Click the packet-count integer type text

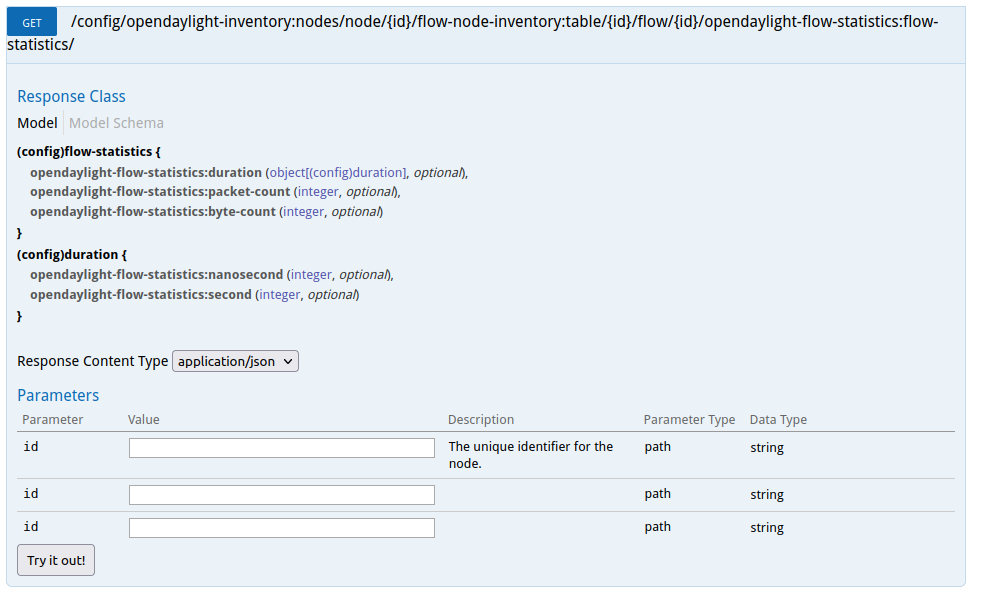(x=318, y=191)
